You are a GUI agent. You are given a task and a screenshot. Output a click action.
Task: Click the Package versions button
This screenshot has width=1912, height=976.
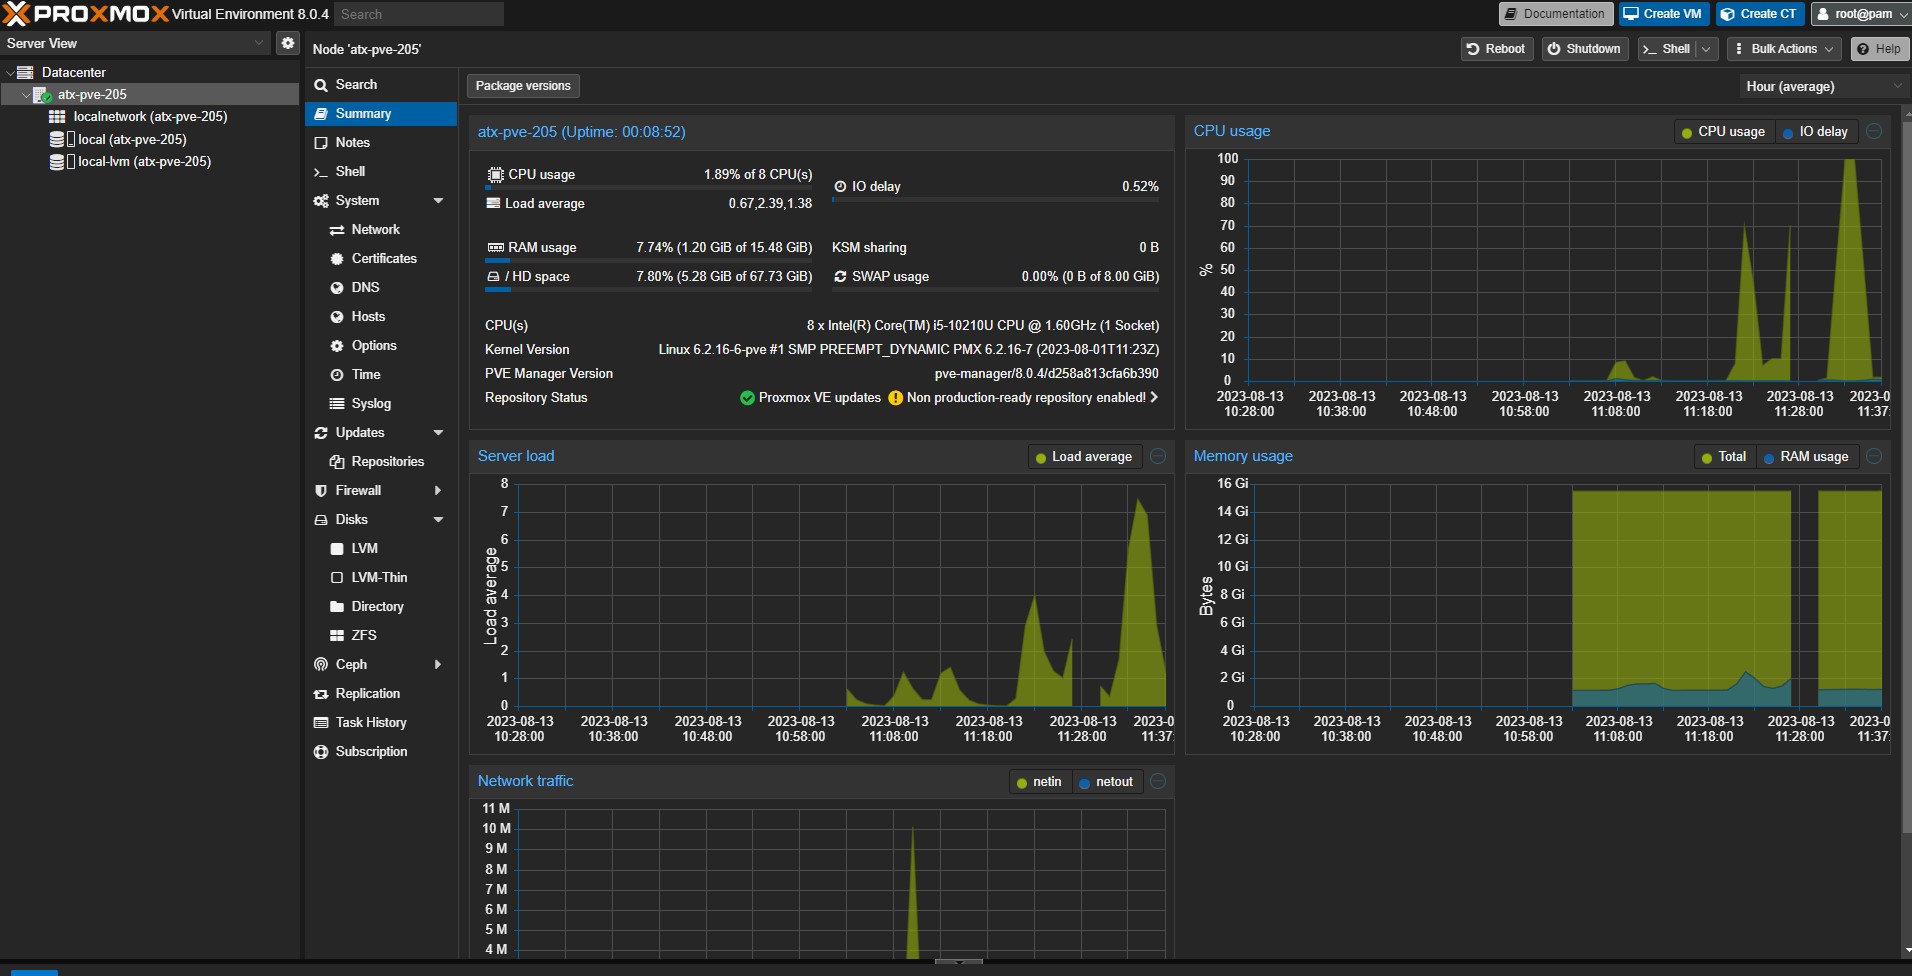[x=523, y=86]
